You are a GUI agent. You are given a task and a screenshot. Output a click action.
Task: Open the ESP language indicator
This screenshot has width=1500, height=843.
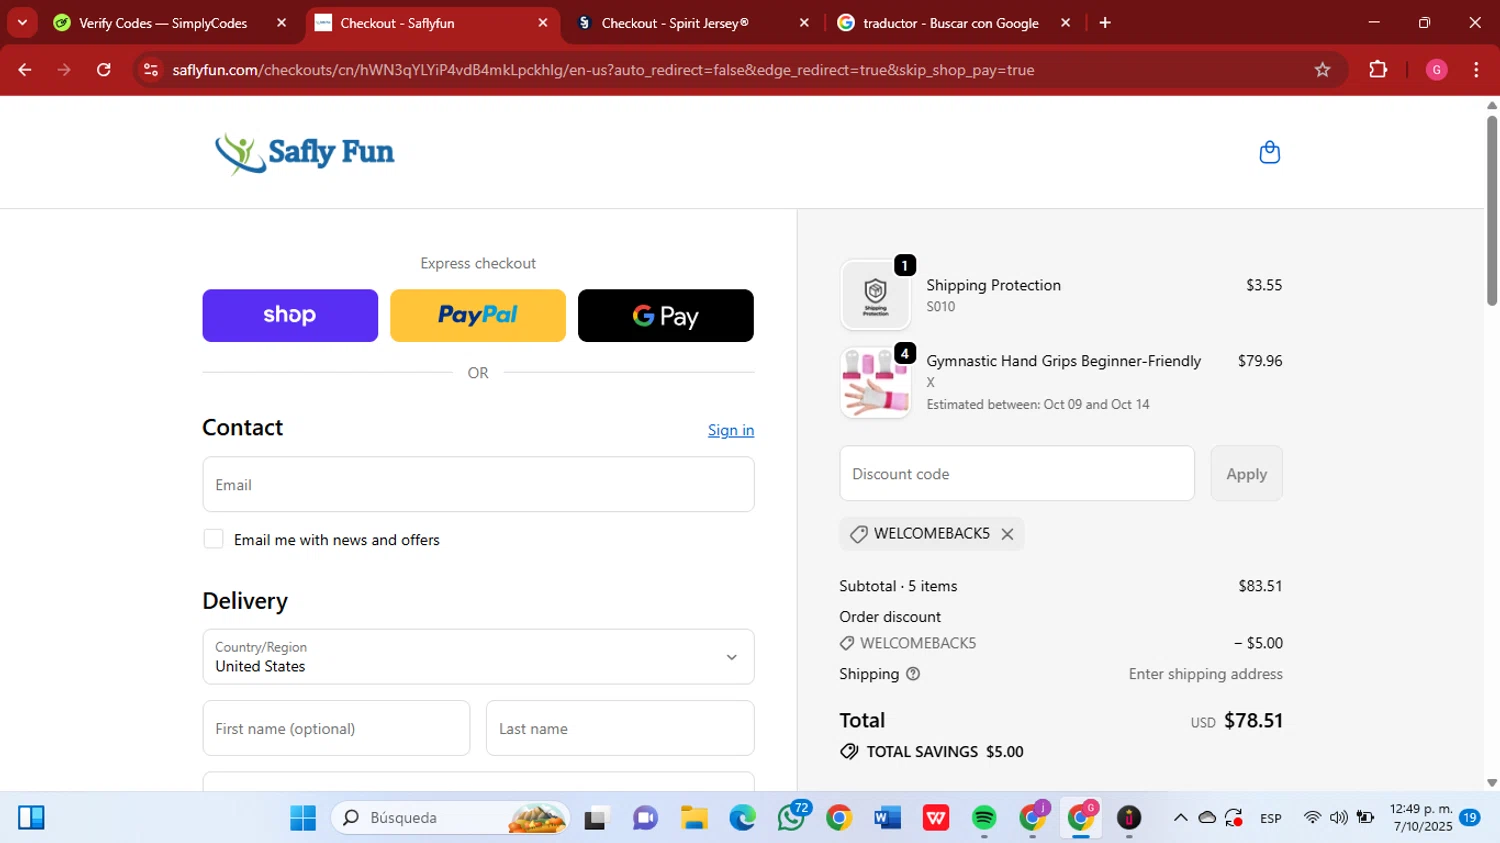tap(1271, 818)
